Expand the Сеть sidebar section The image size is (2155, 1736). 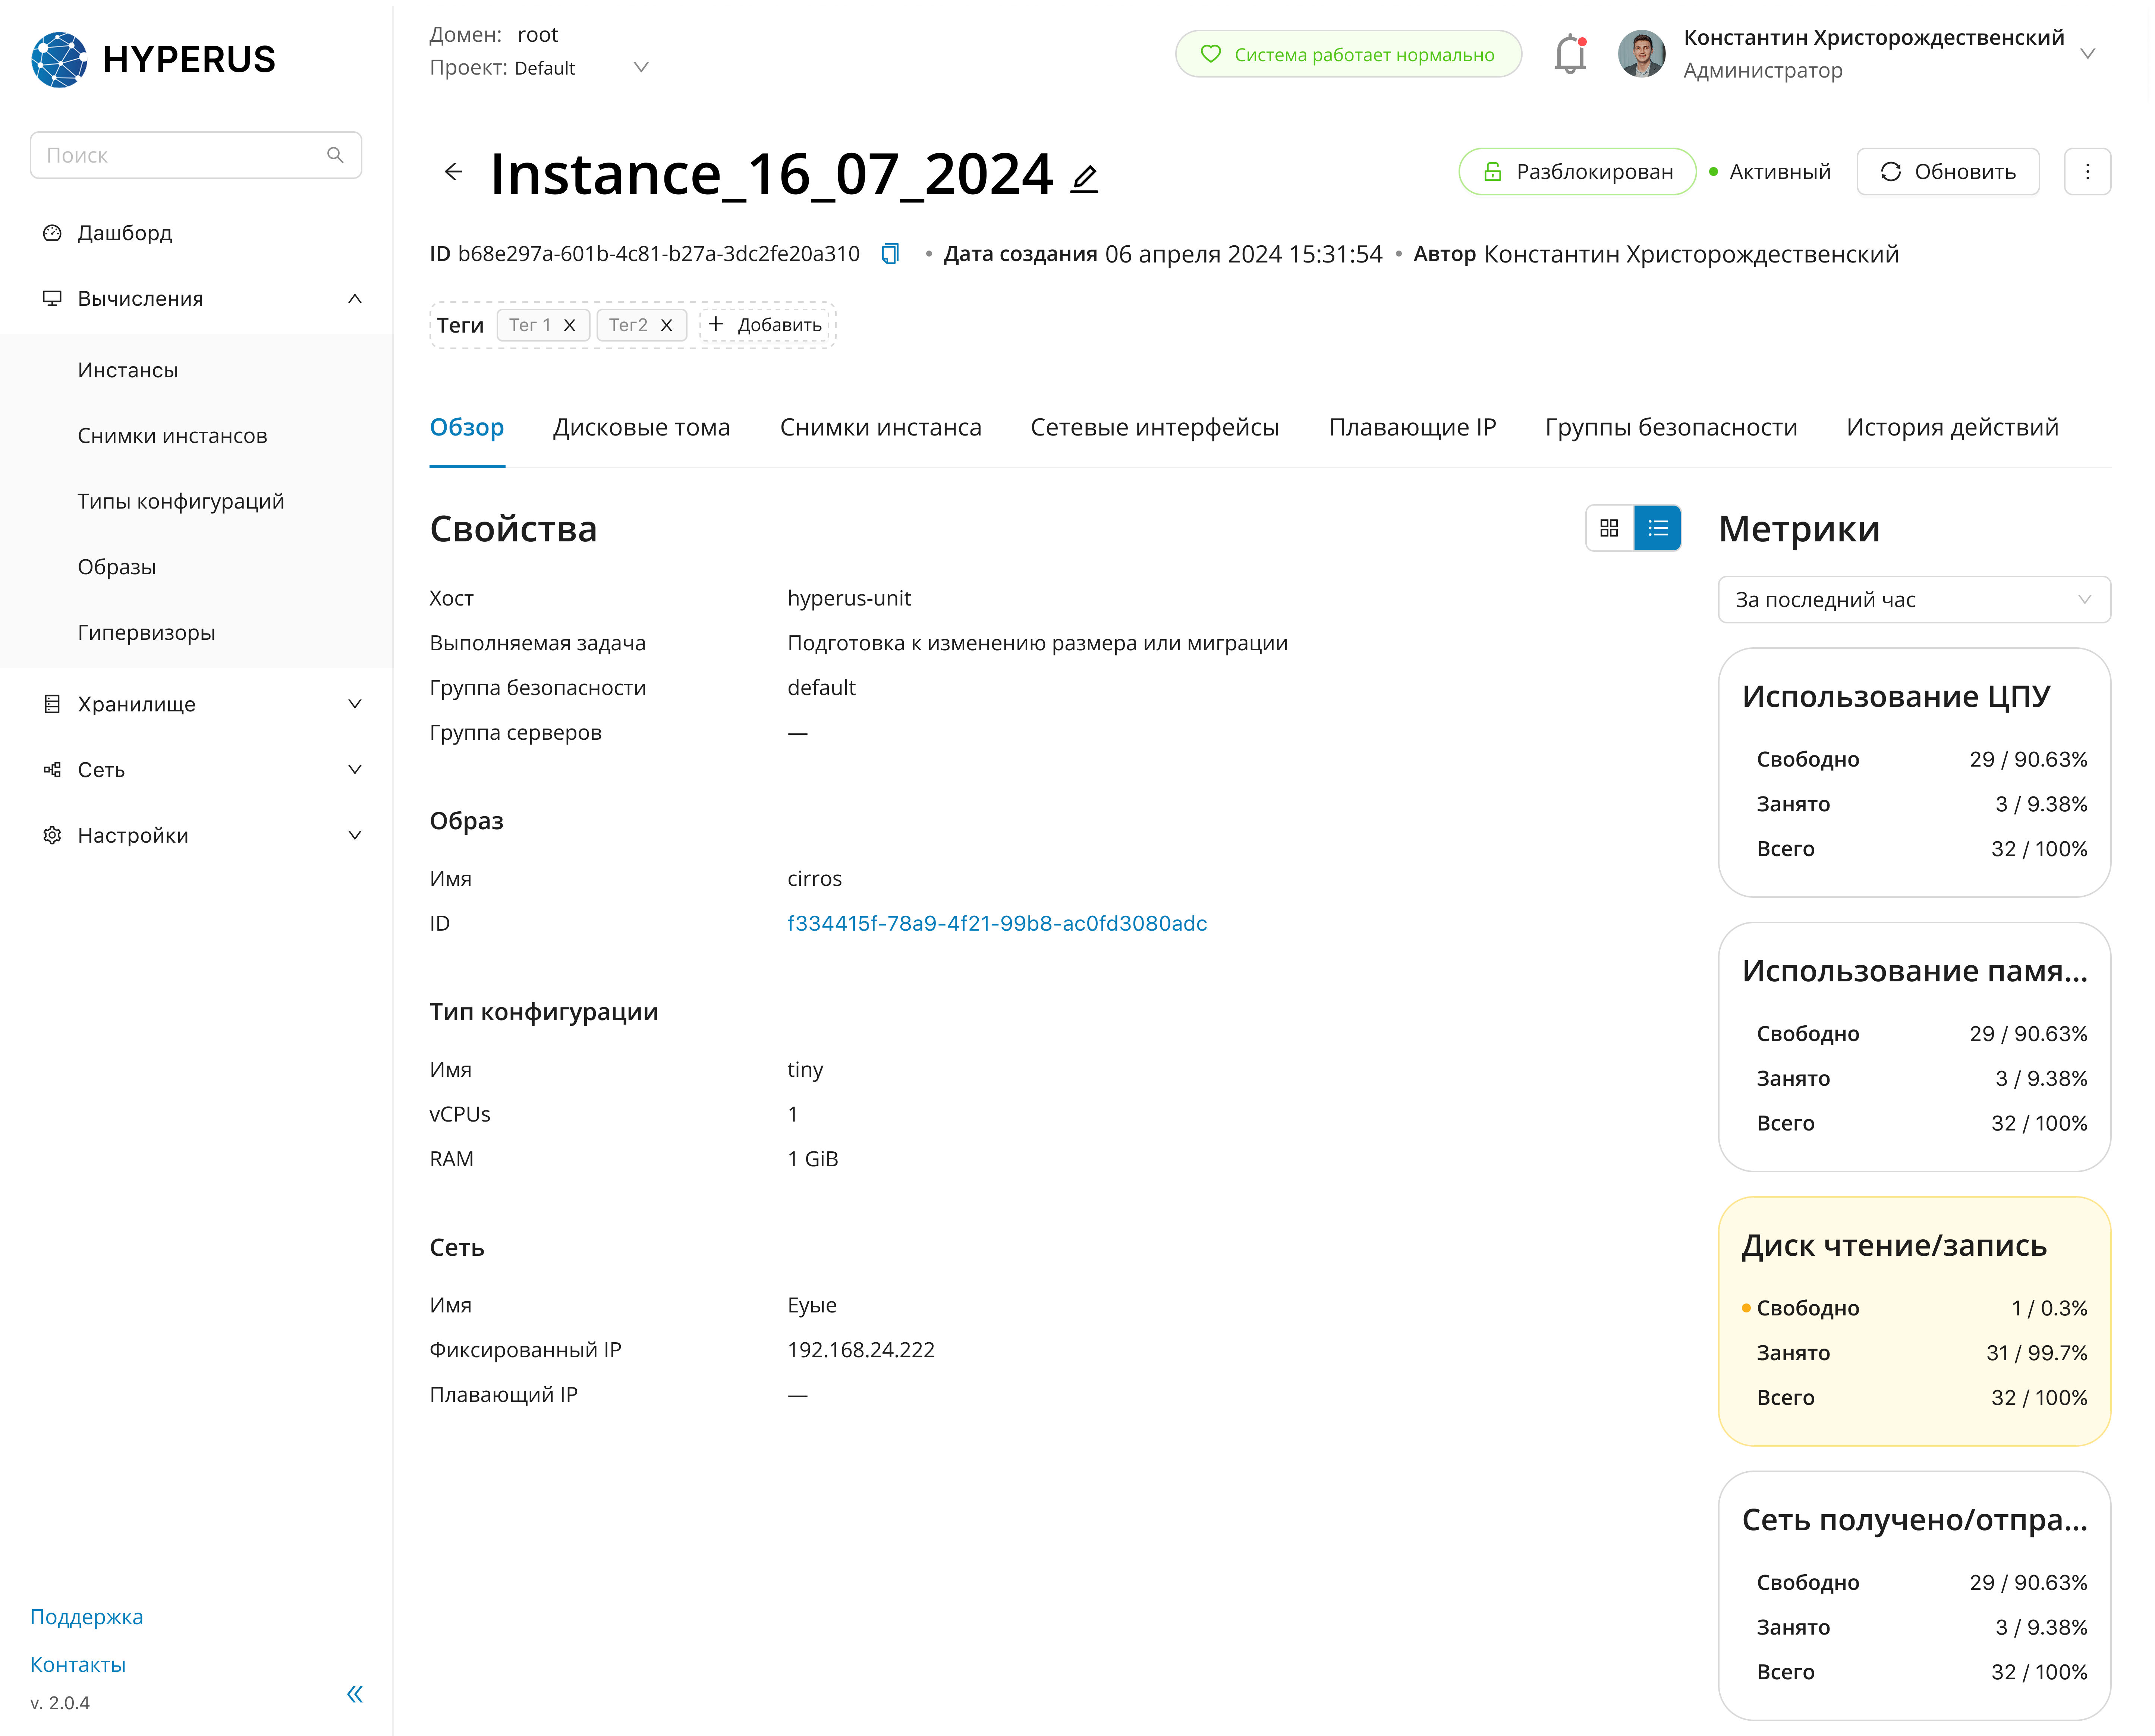click(196, 770)
